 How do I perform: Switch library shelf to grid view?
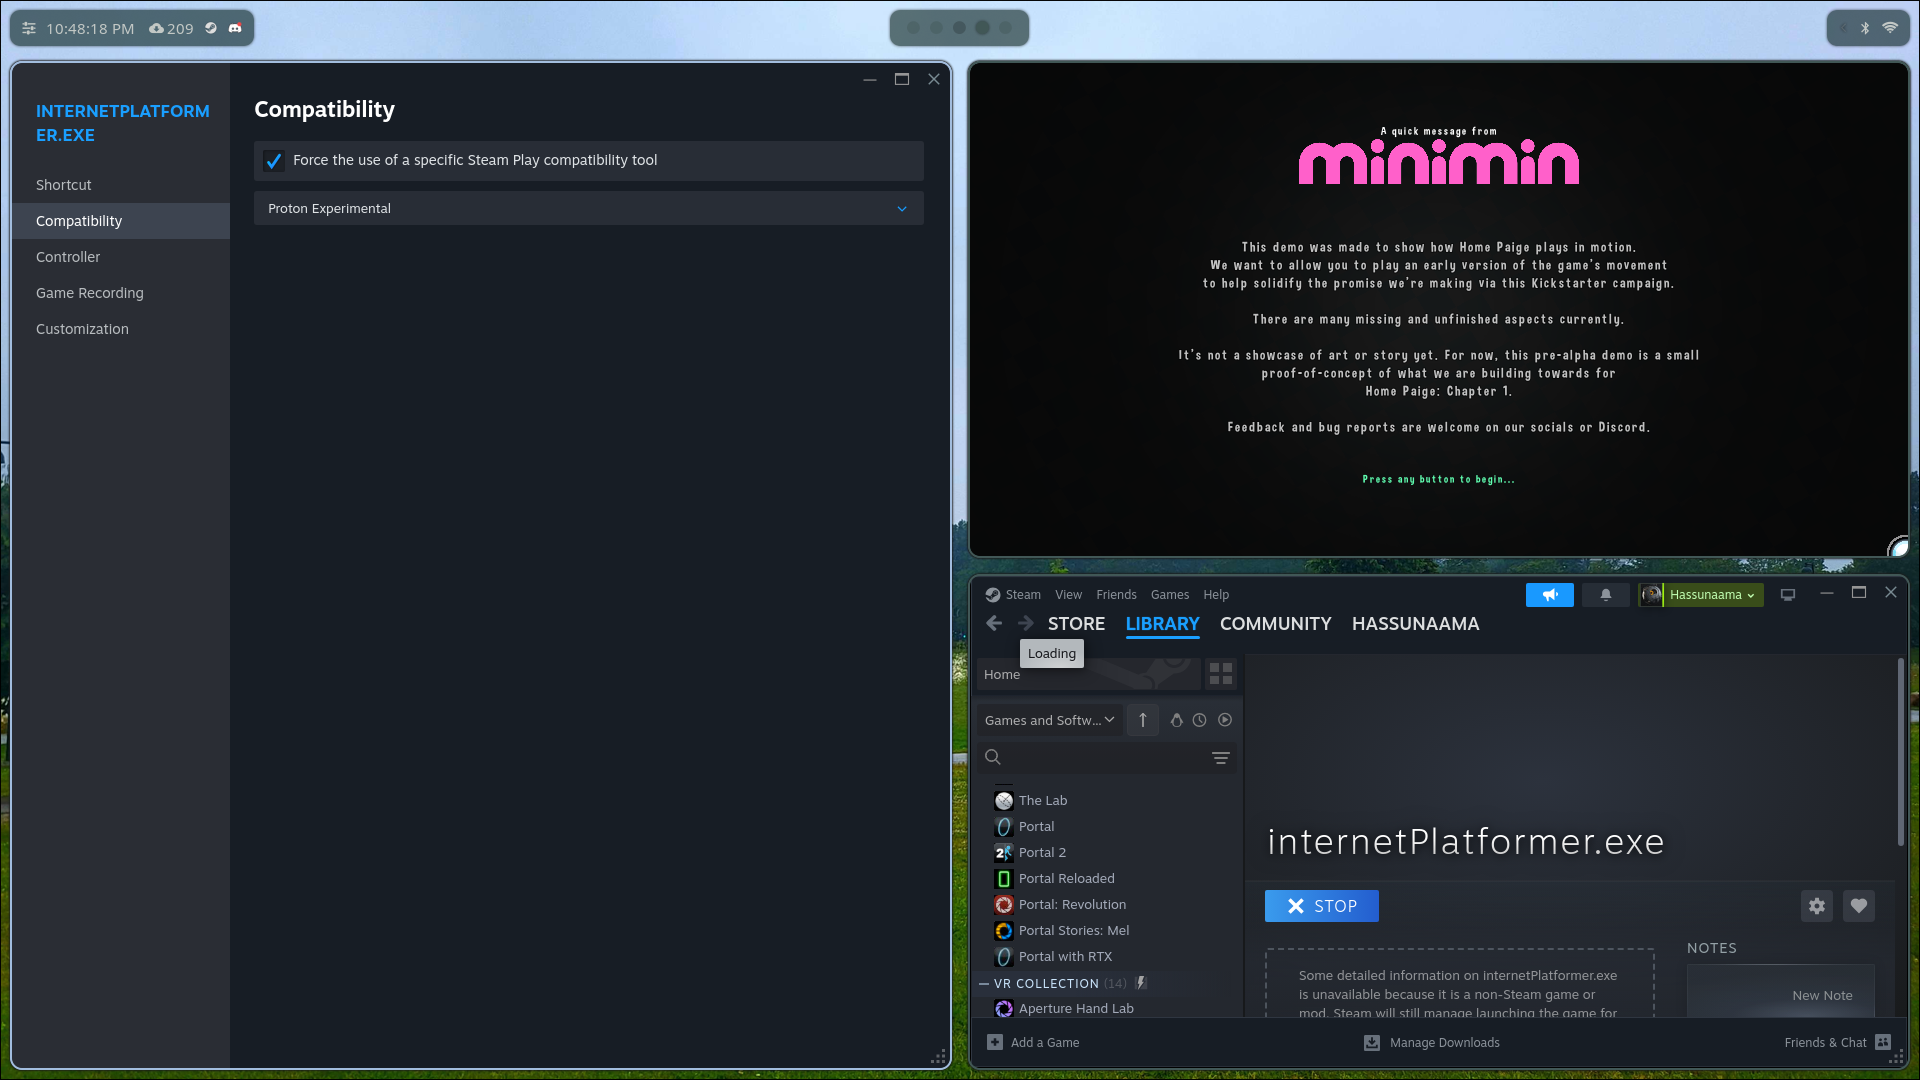[x=1220, y=674]
